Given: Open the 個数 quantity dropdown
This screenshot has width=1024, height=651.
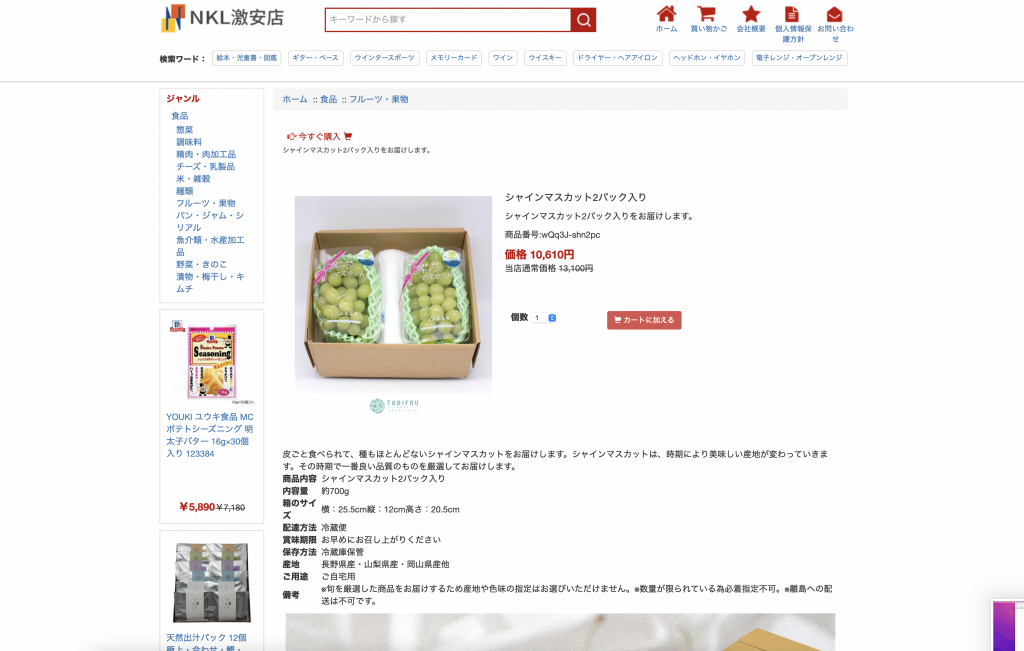Looking at the screenshot, I should [x=544, y=318].
